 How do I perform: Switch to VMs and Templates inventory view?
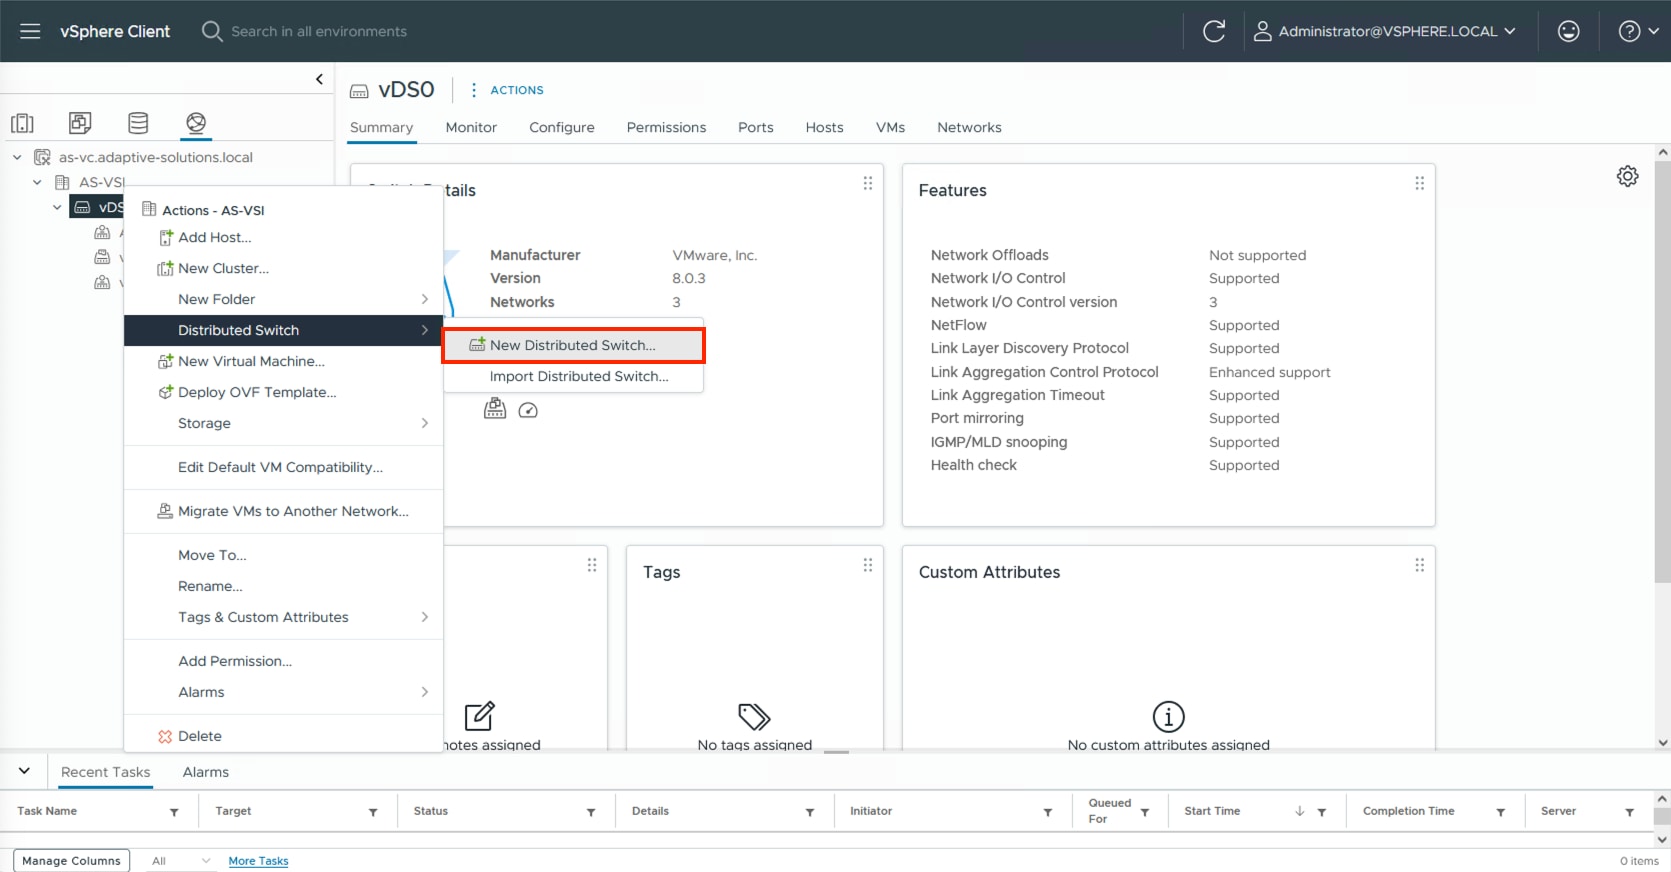click(80, 123)
